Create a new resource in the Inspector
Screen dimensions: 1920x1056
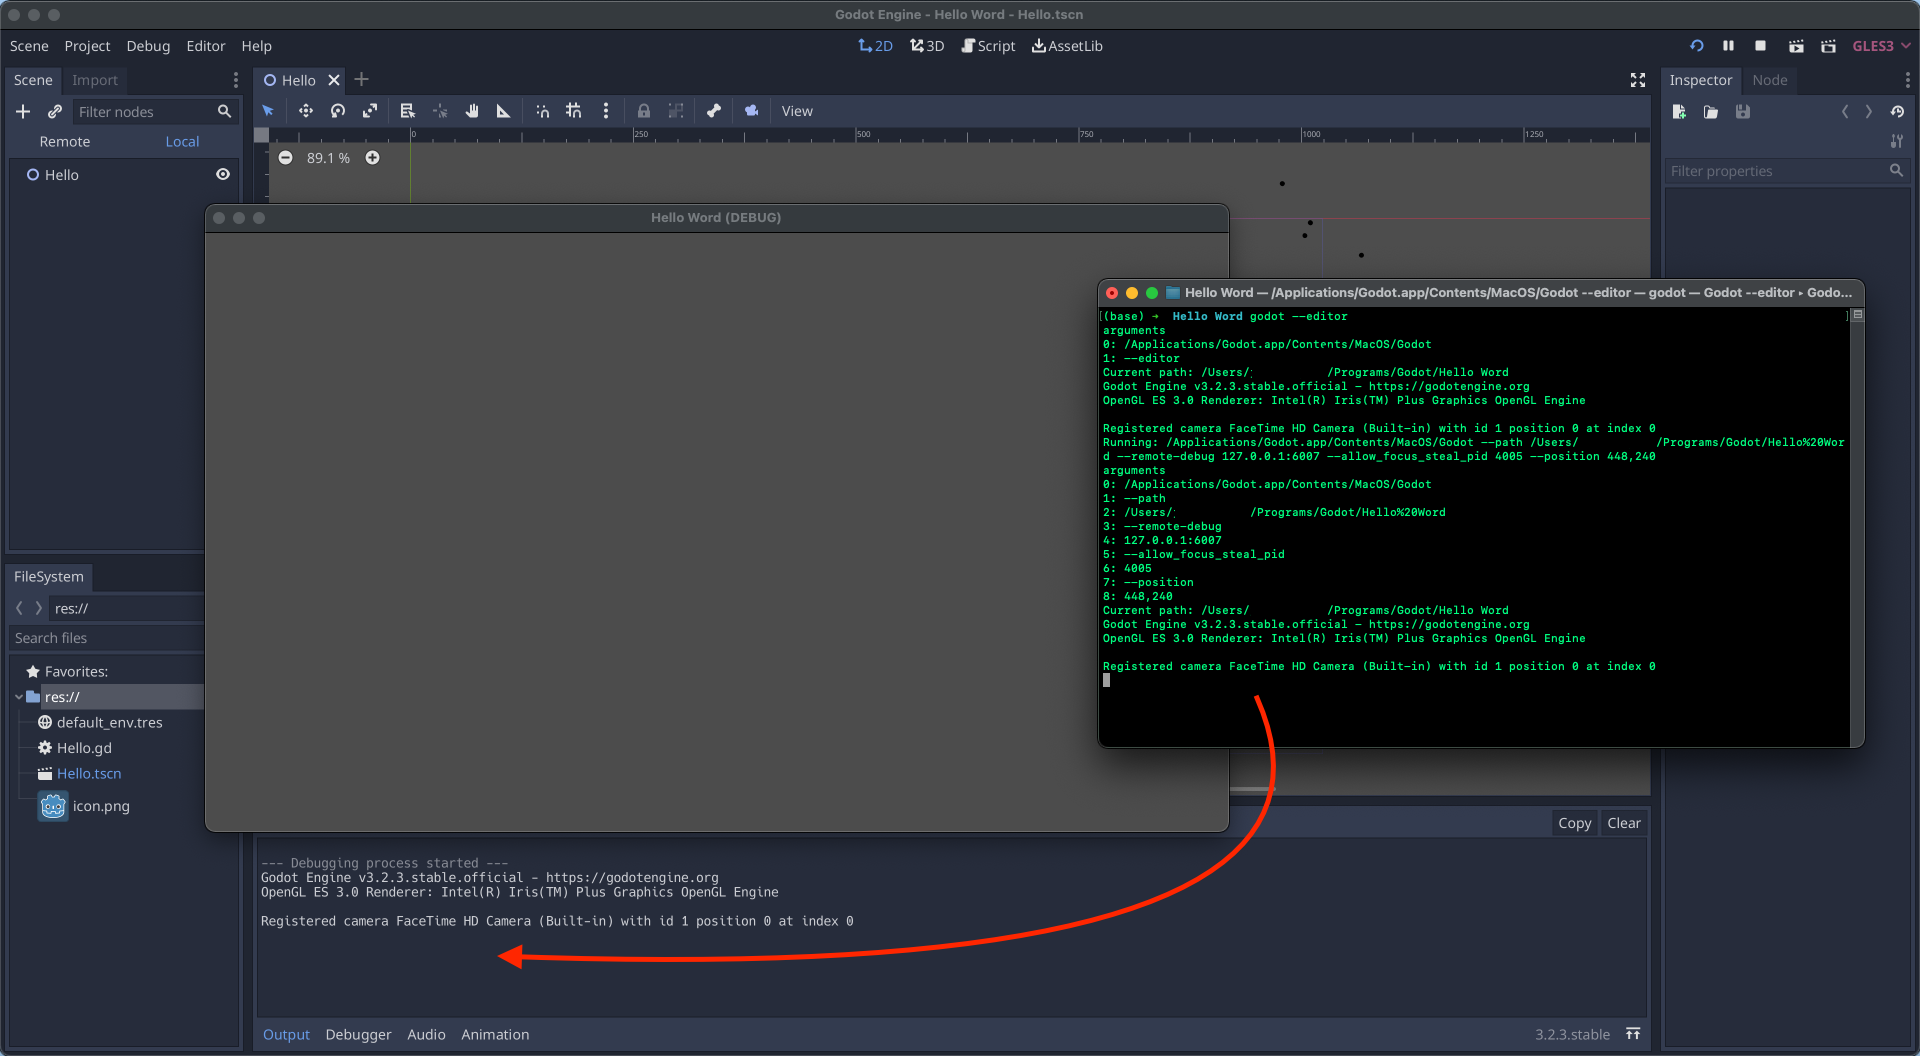point(1679,111)
